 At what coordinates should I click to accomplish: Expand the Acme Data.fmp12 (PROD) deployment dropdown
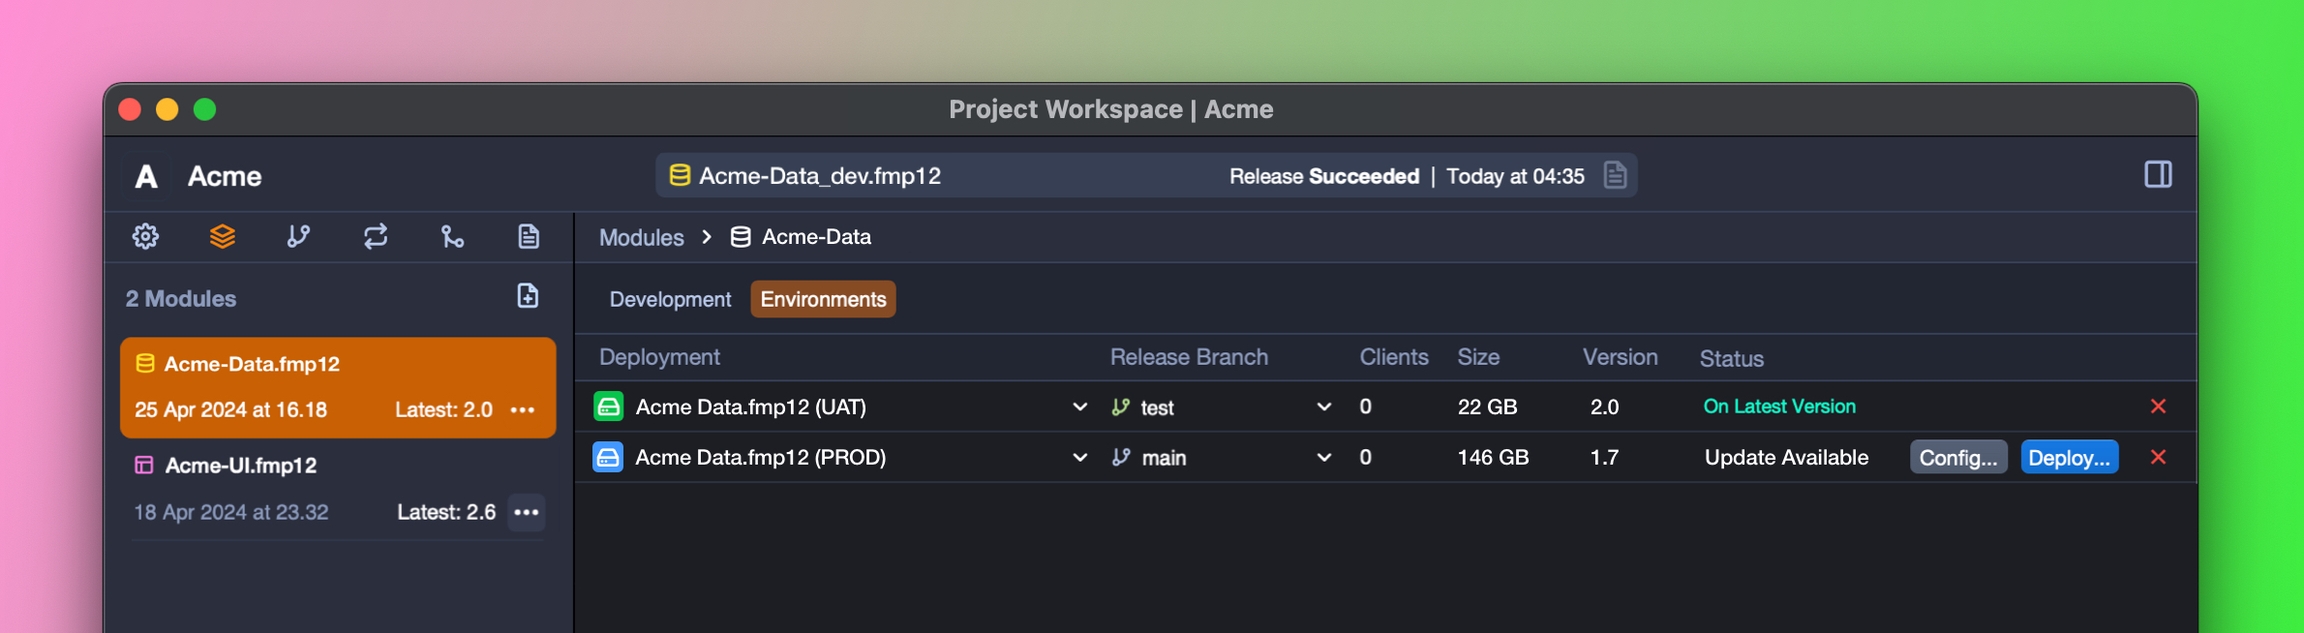point(1079,458)
